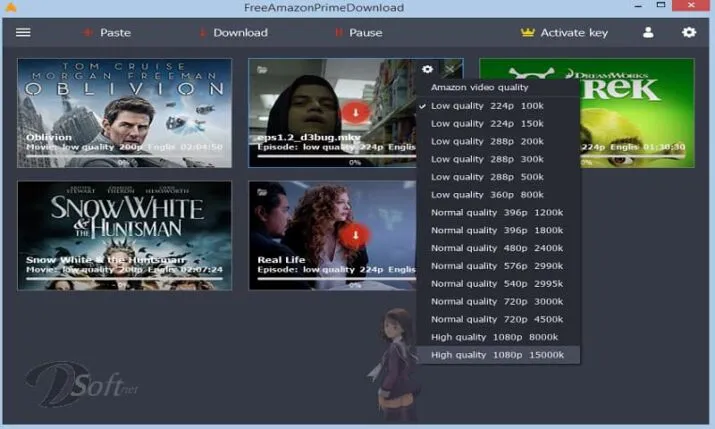The image size is (715, 429).
Task: Click the app icon in title bar
Action: (x=11, y=7)
